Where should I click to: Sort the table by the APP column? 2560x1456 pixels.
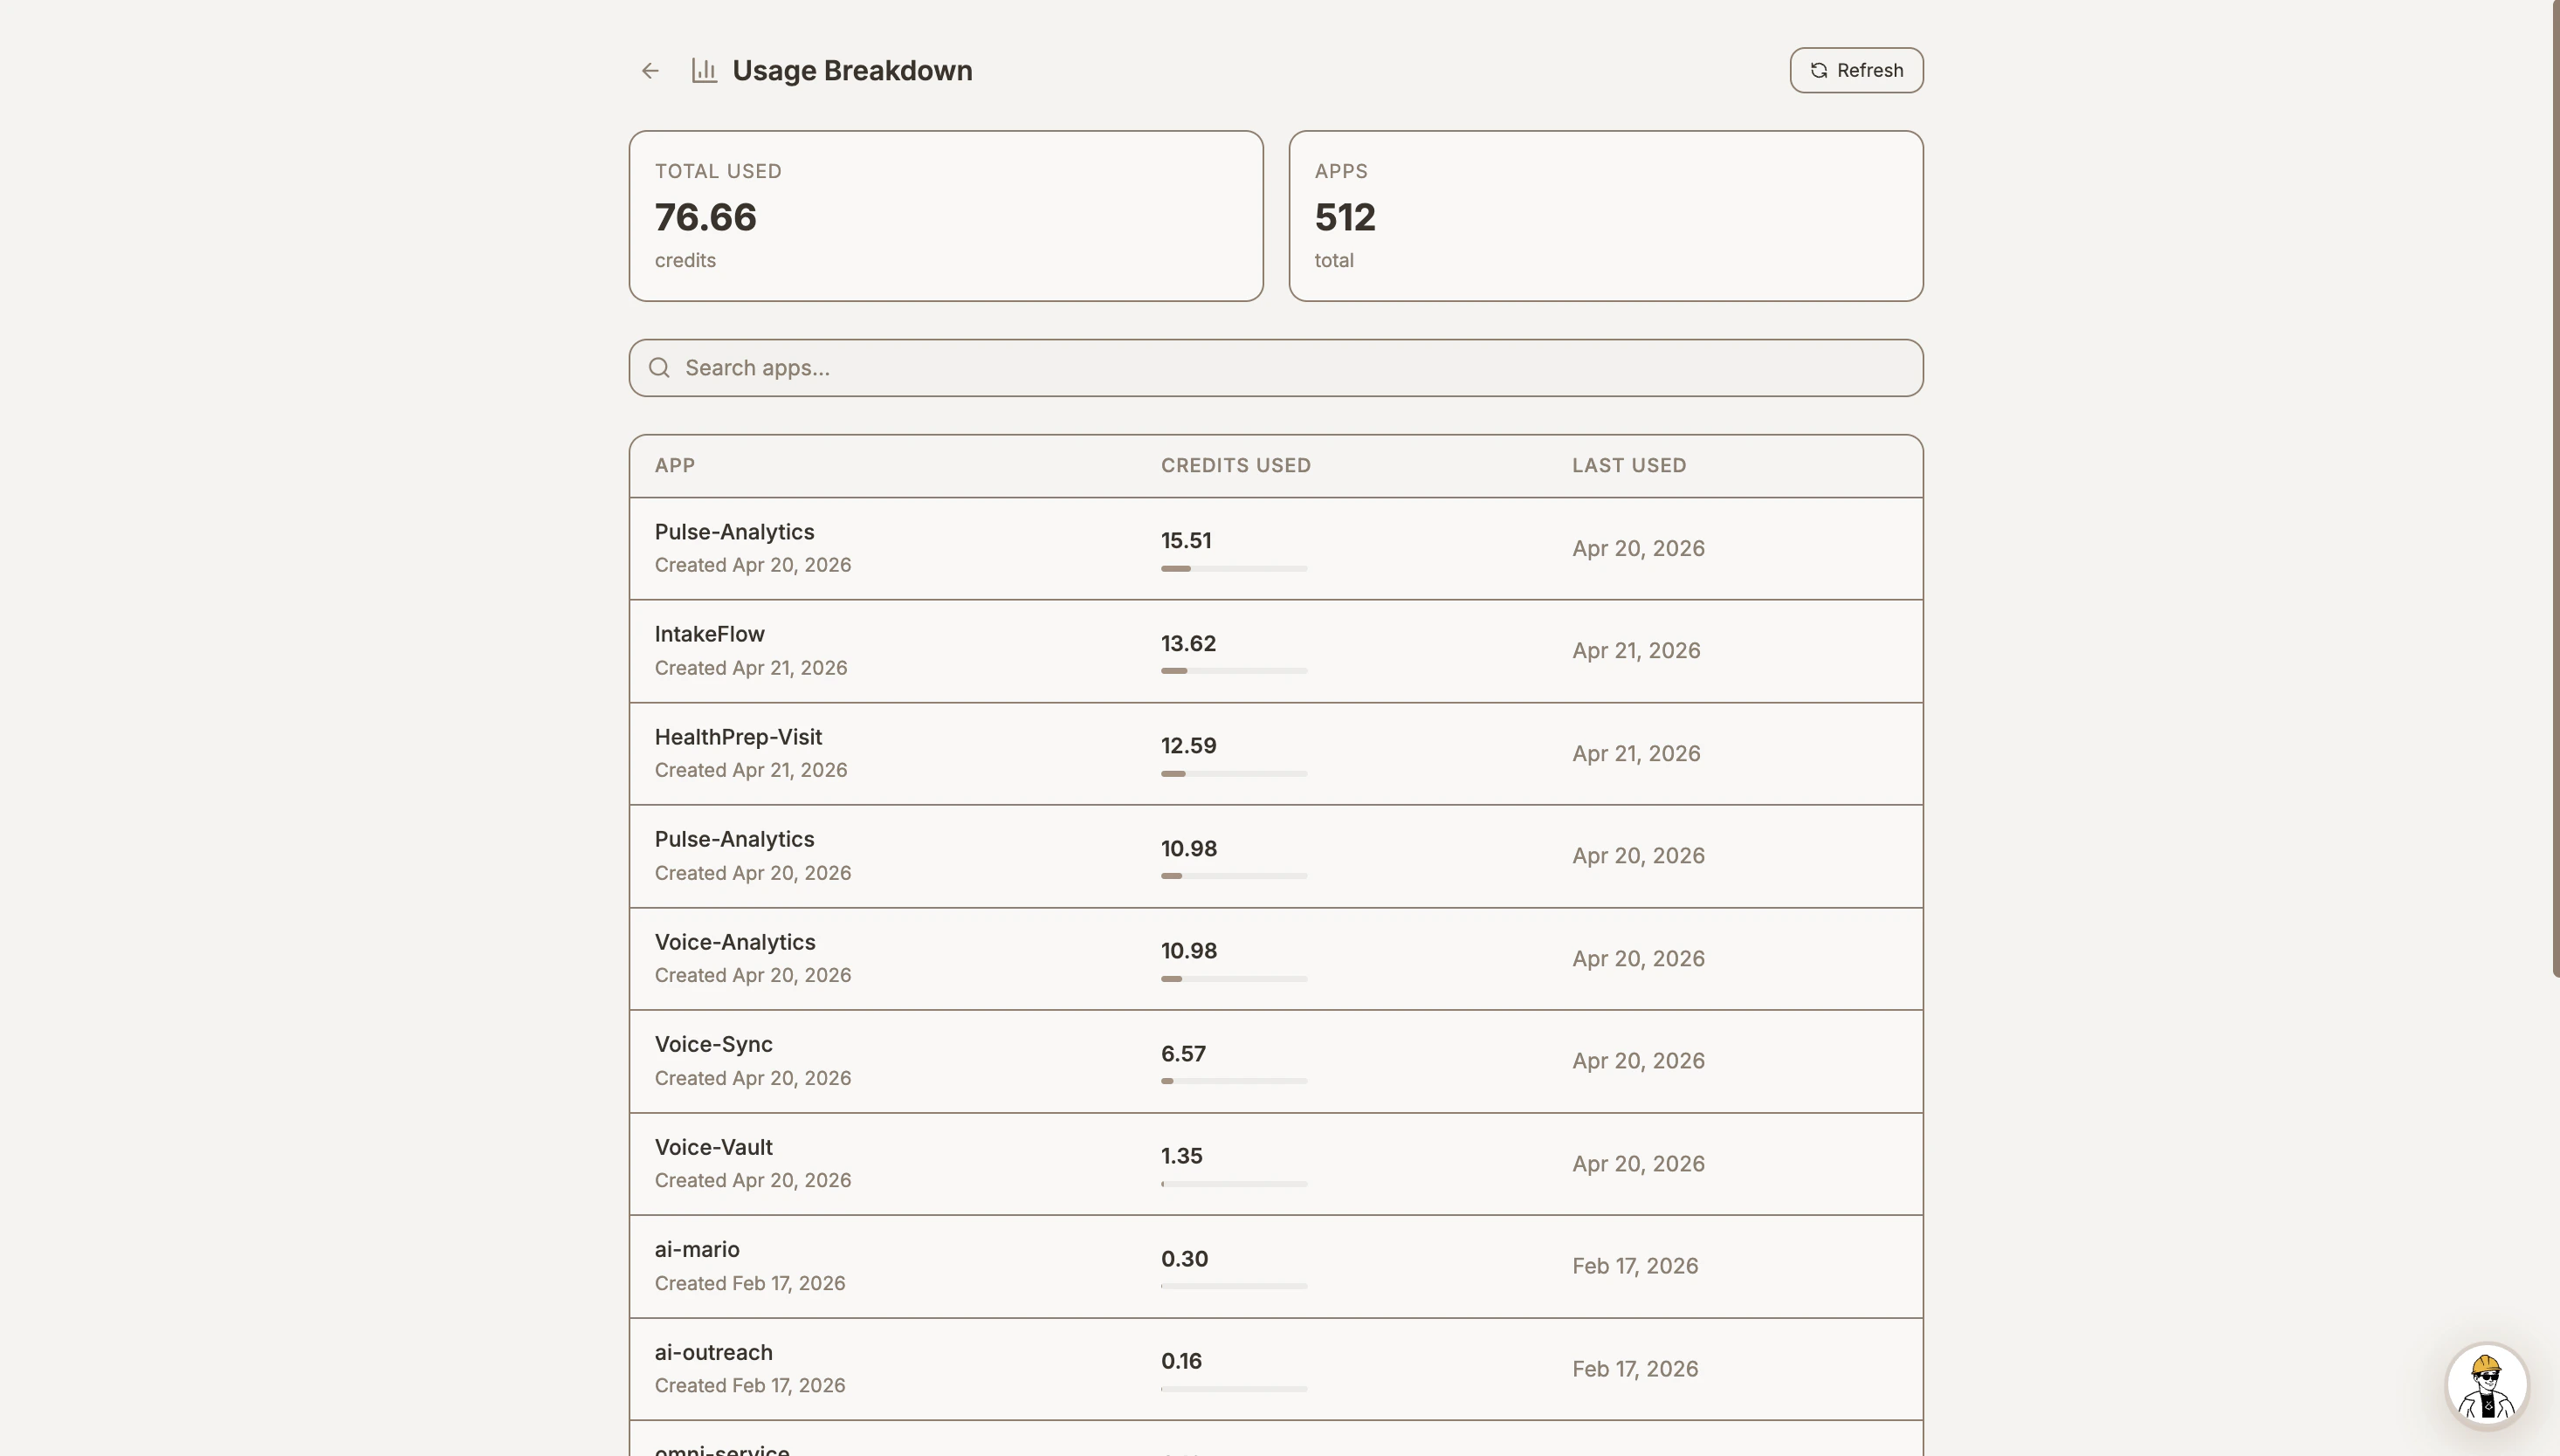[x=675, y=465]
